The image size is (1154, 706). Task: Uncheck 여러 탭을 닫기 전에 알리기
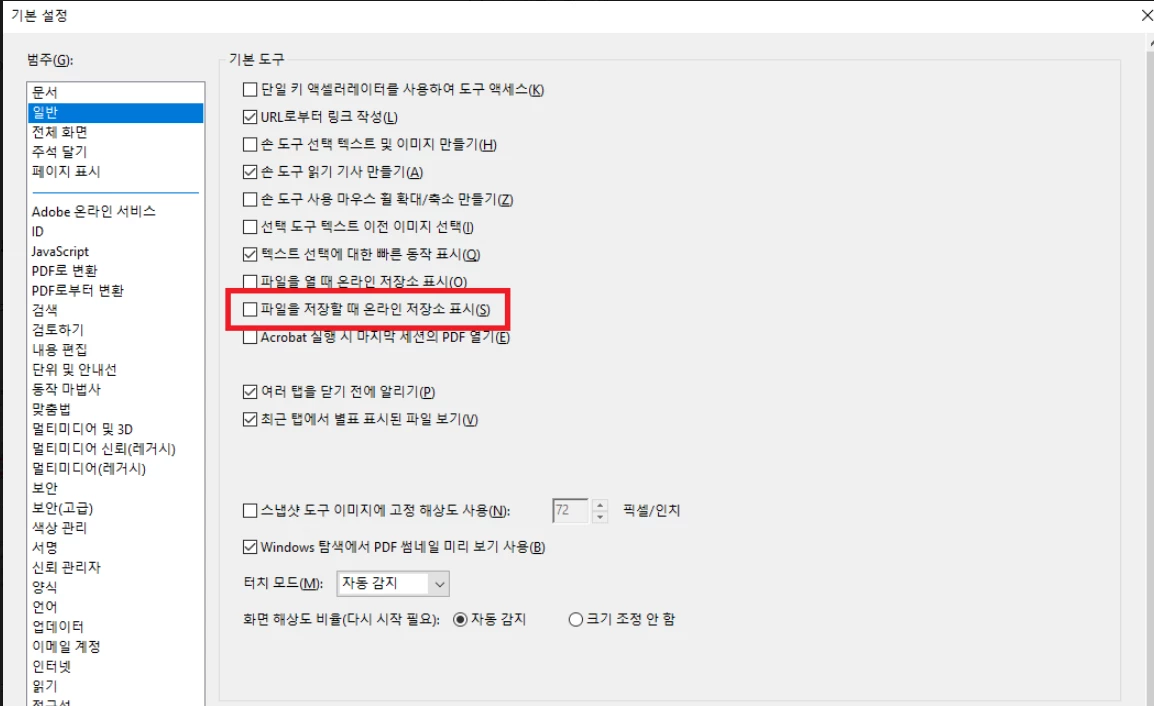pos(250,392)
